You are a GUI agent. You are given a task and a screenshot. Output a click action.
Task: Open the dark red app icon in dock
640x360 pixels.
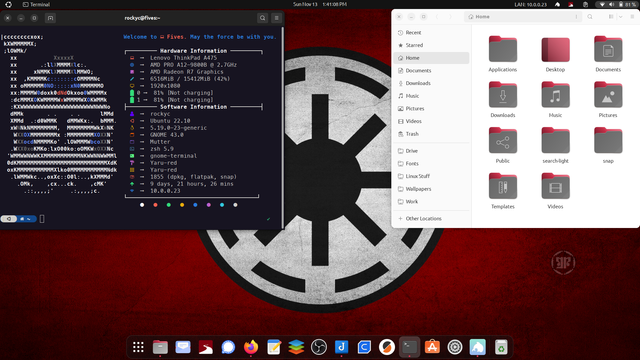coord(206,347)
